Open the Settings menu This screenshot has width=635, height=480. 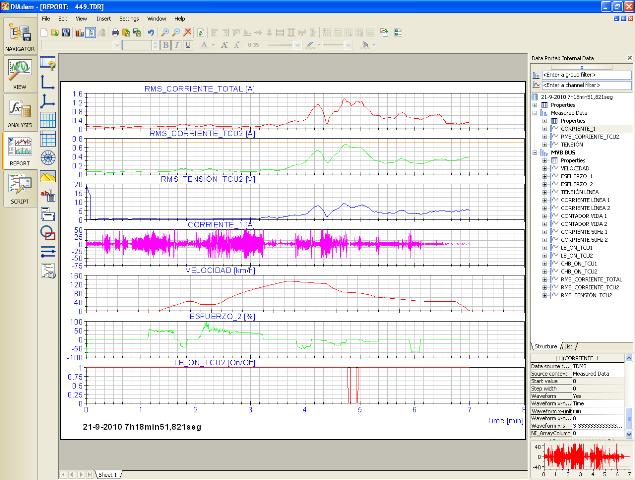click(x=129, y=19)
